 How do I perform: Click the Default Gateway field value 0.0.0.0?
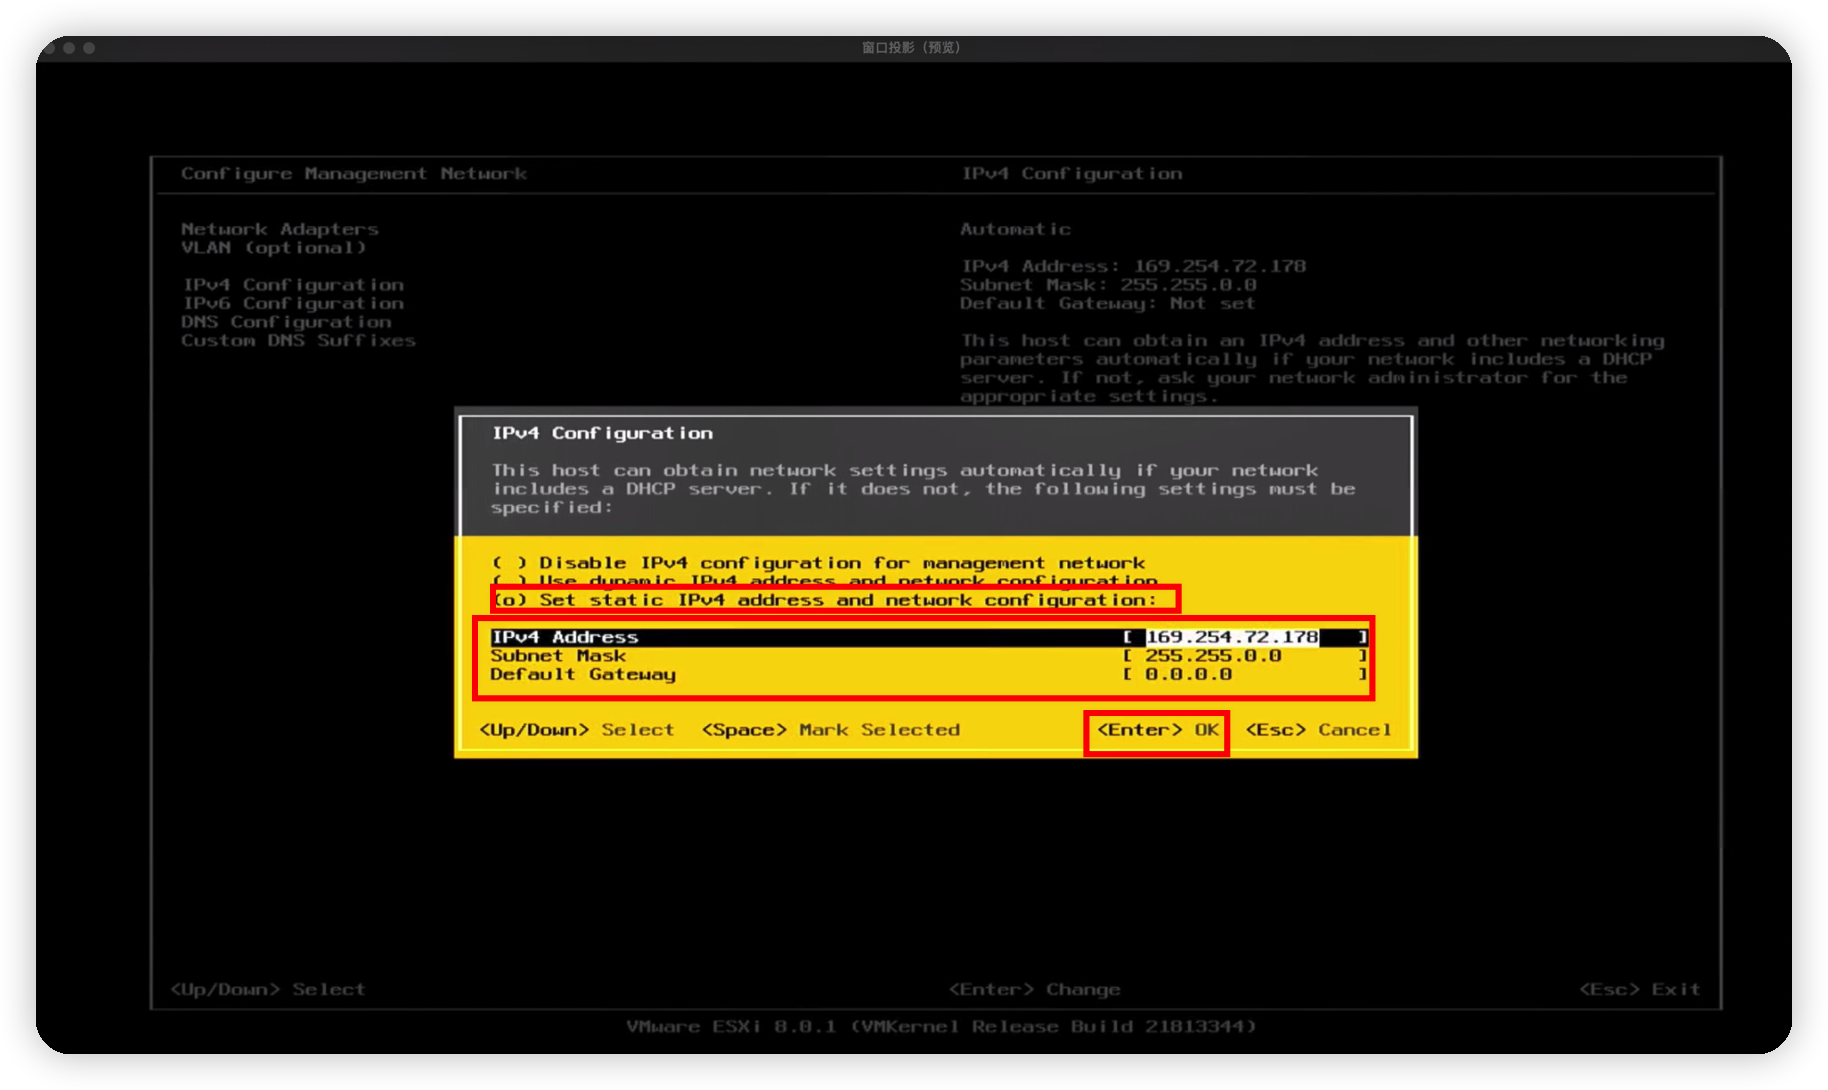coord(1188,675)
